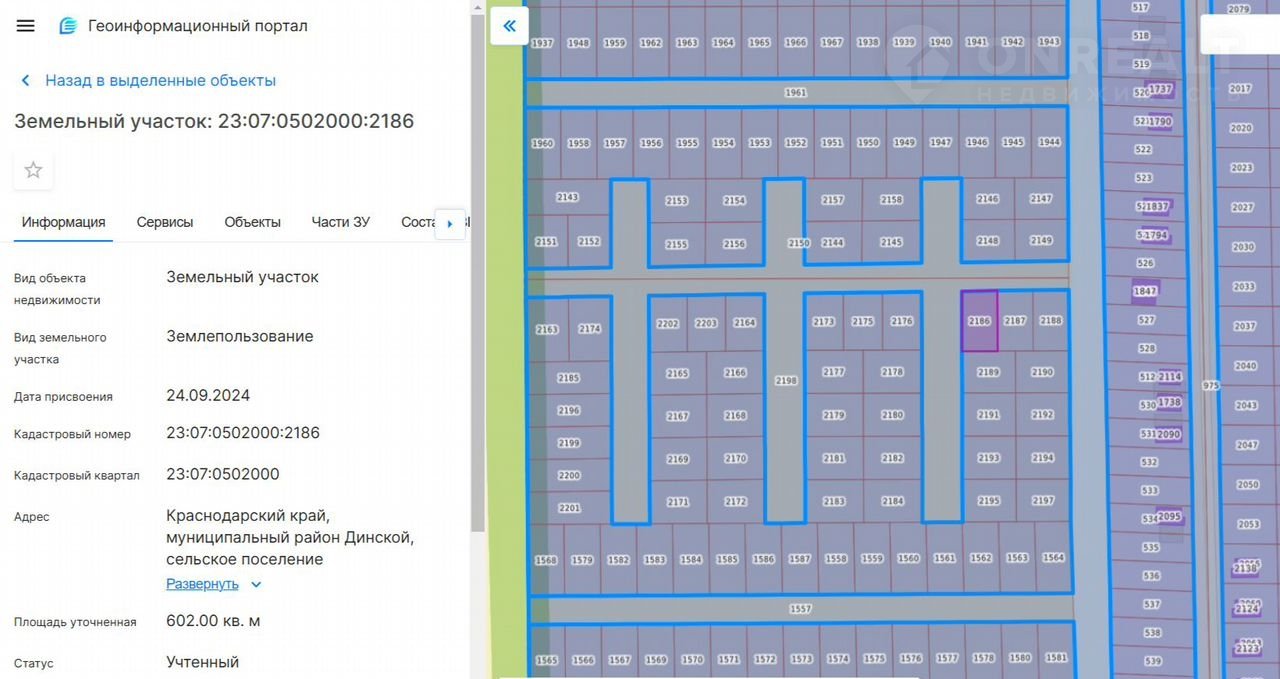Click the Geoportal logo icon

[68, 26]
